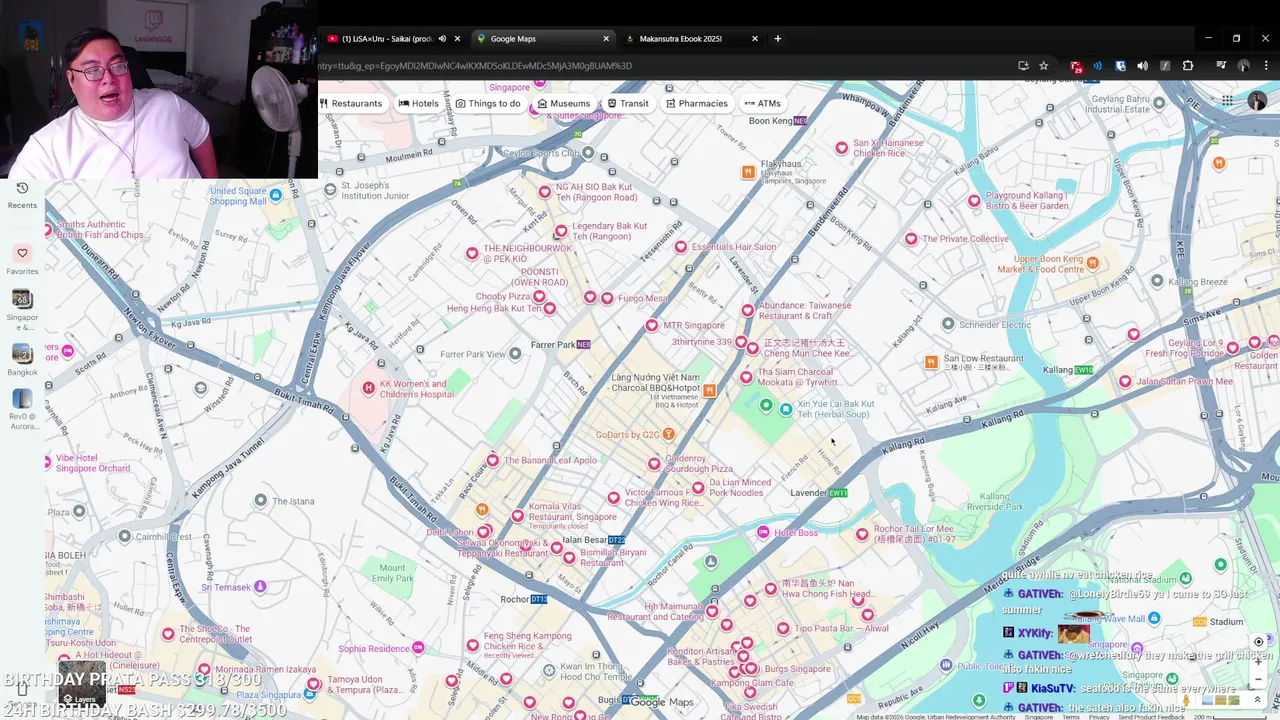1280x720 pixels.
Task: Open the Bangkok saved list thumbnail
Action: [x=22, y=353]
